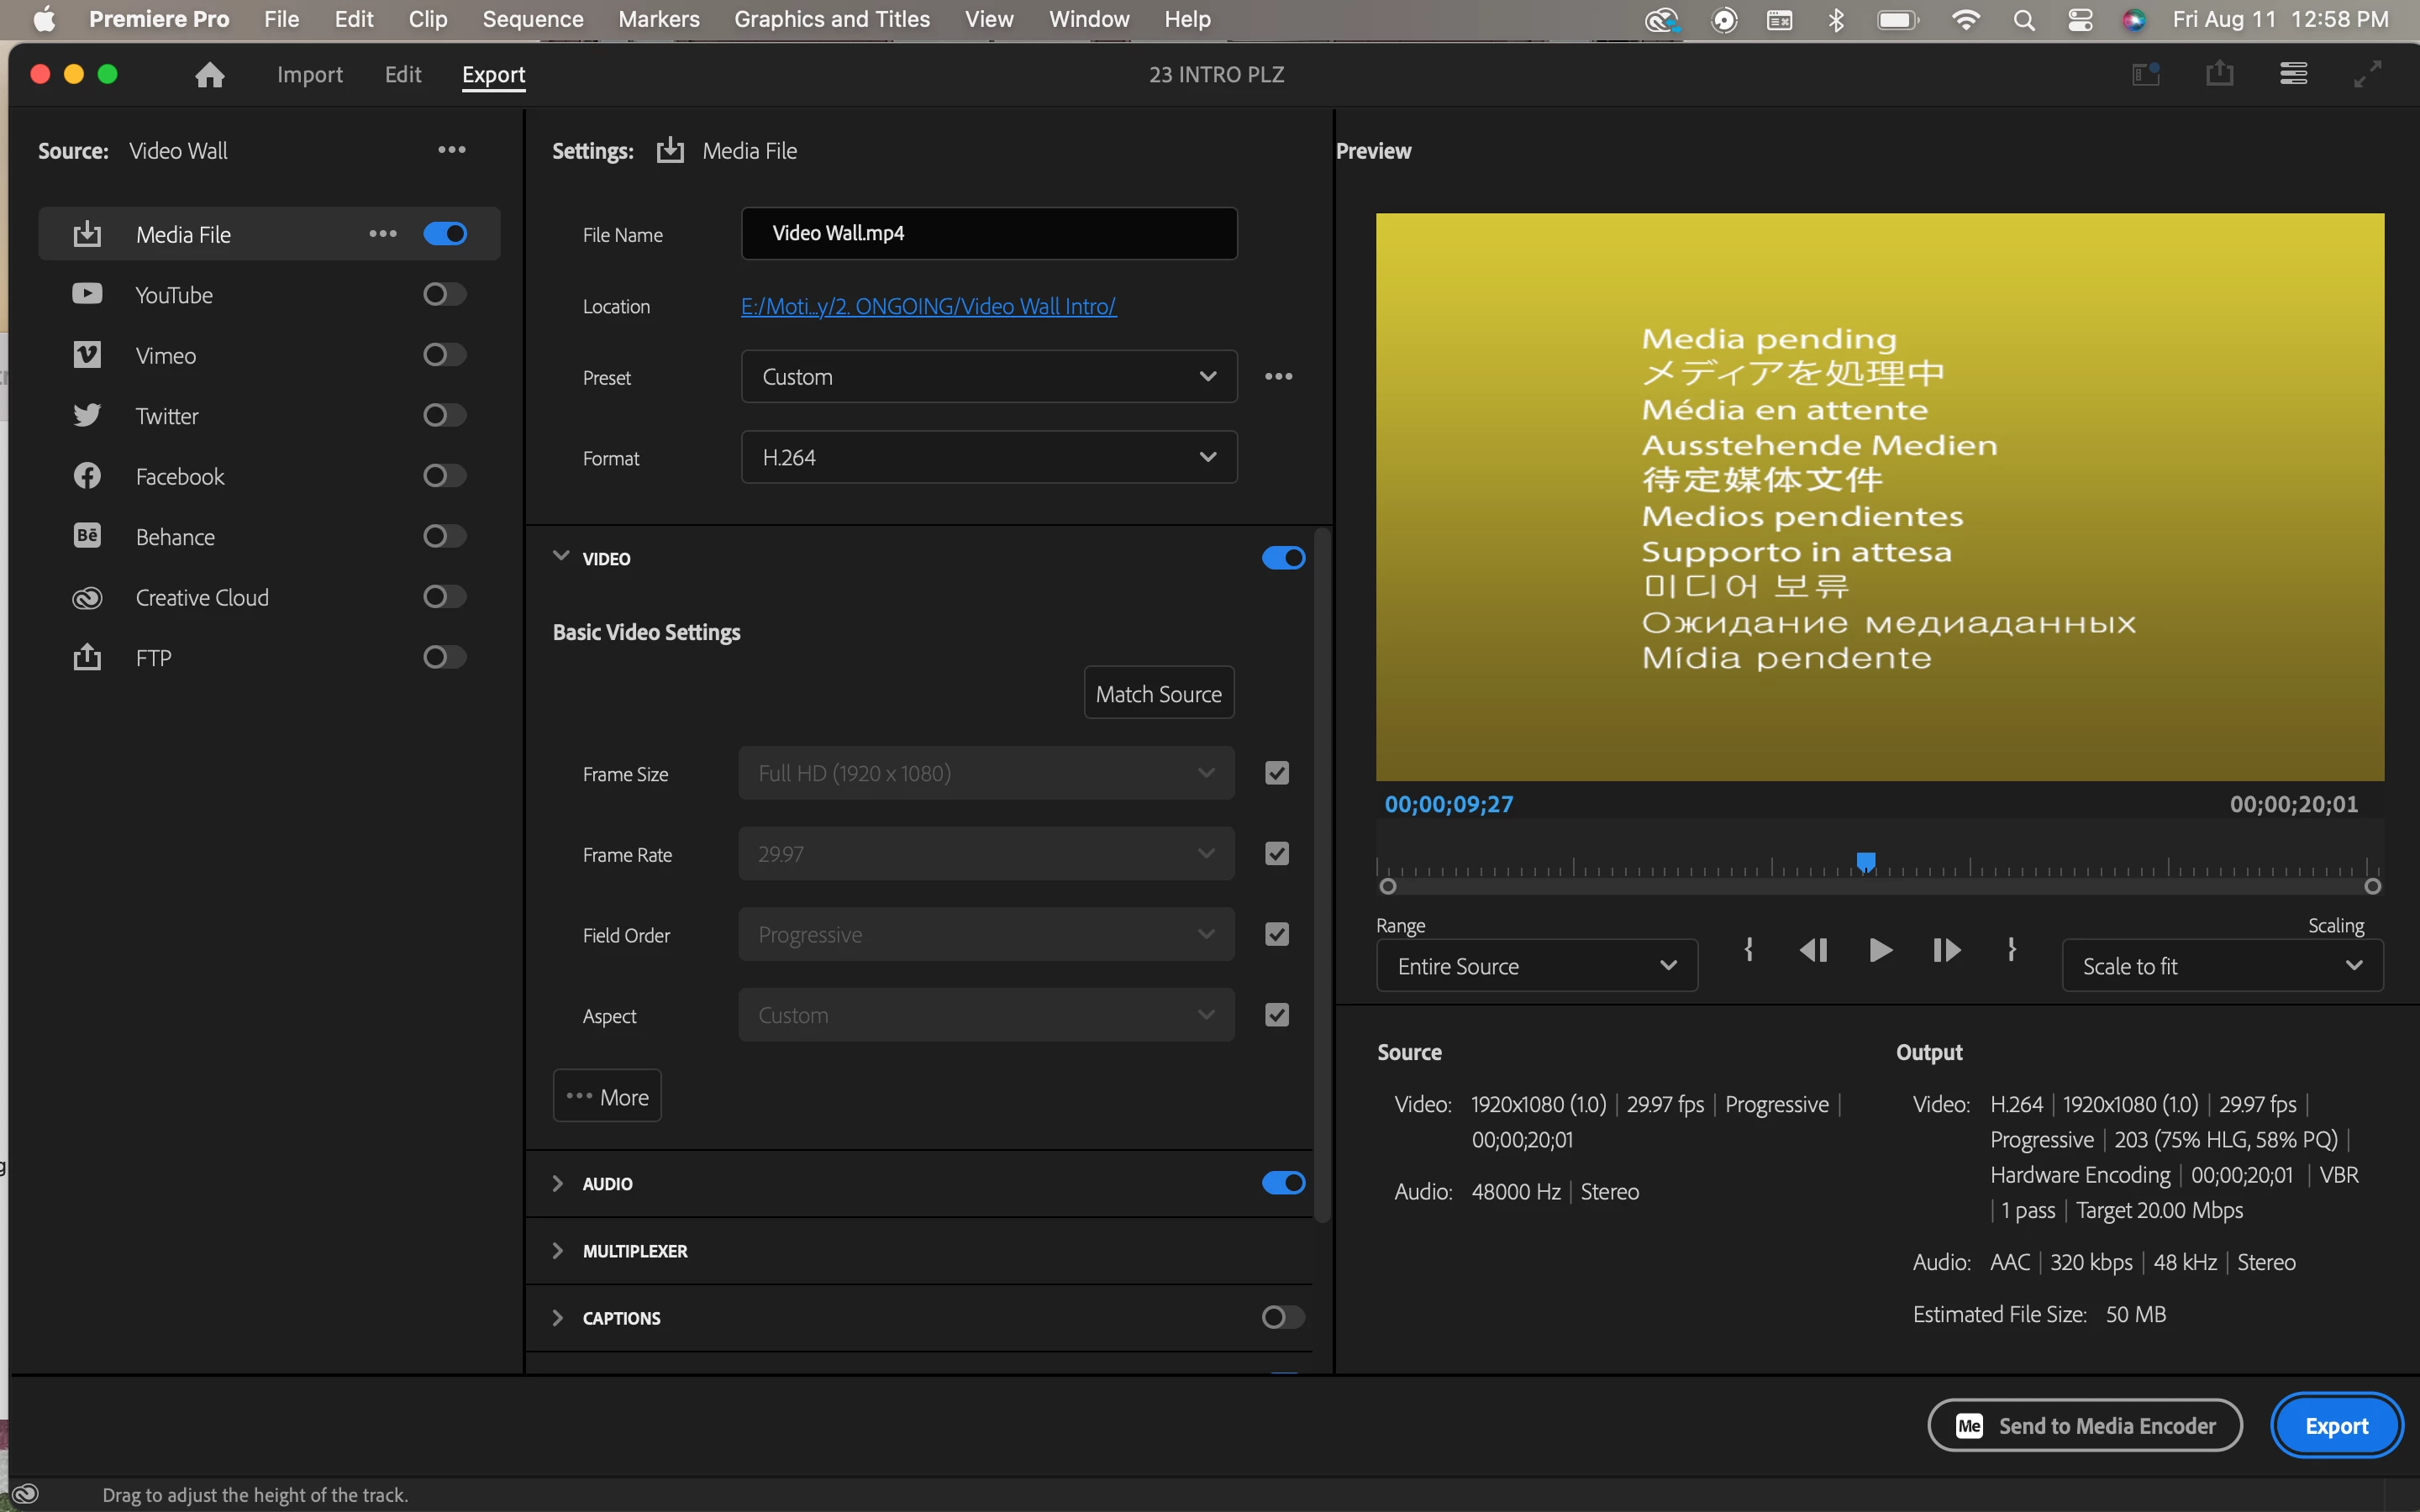Screen dimensions: 2420x1512
Task: Click the Send to Media Encoder button
Action: click(2085, 1426)
